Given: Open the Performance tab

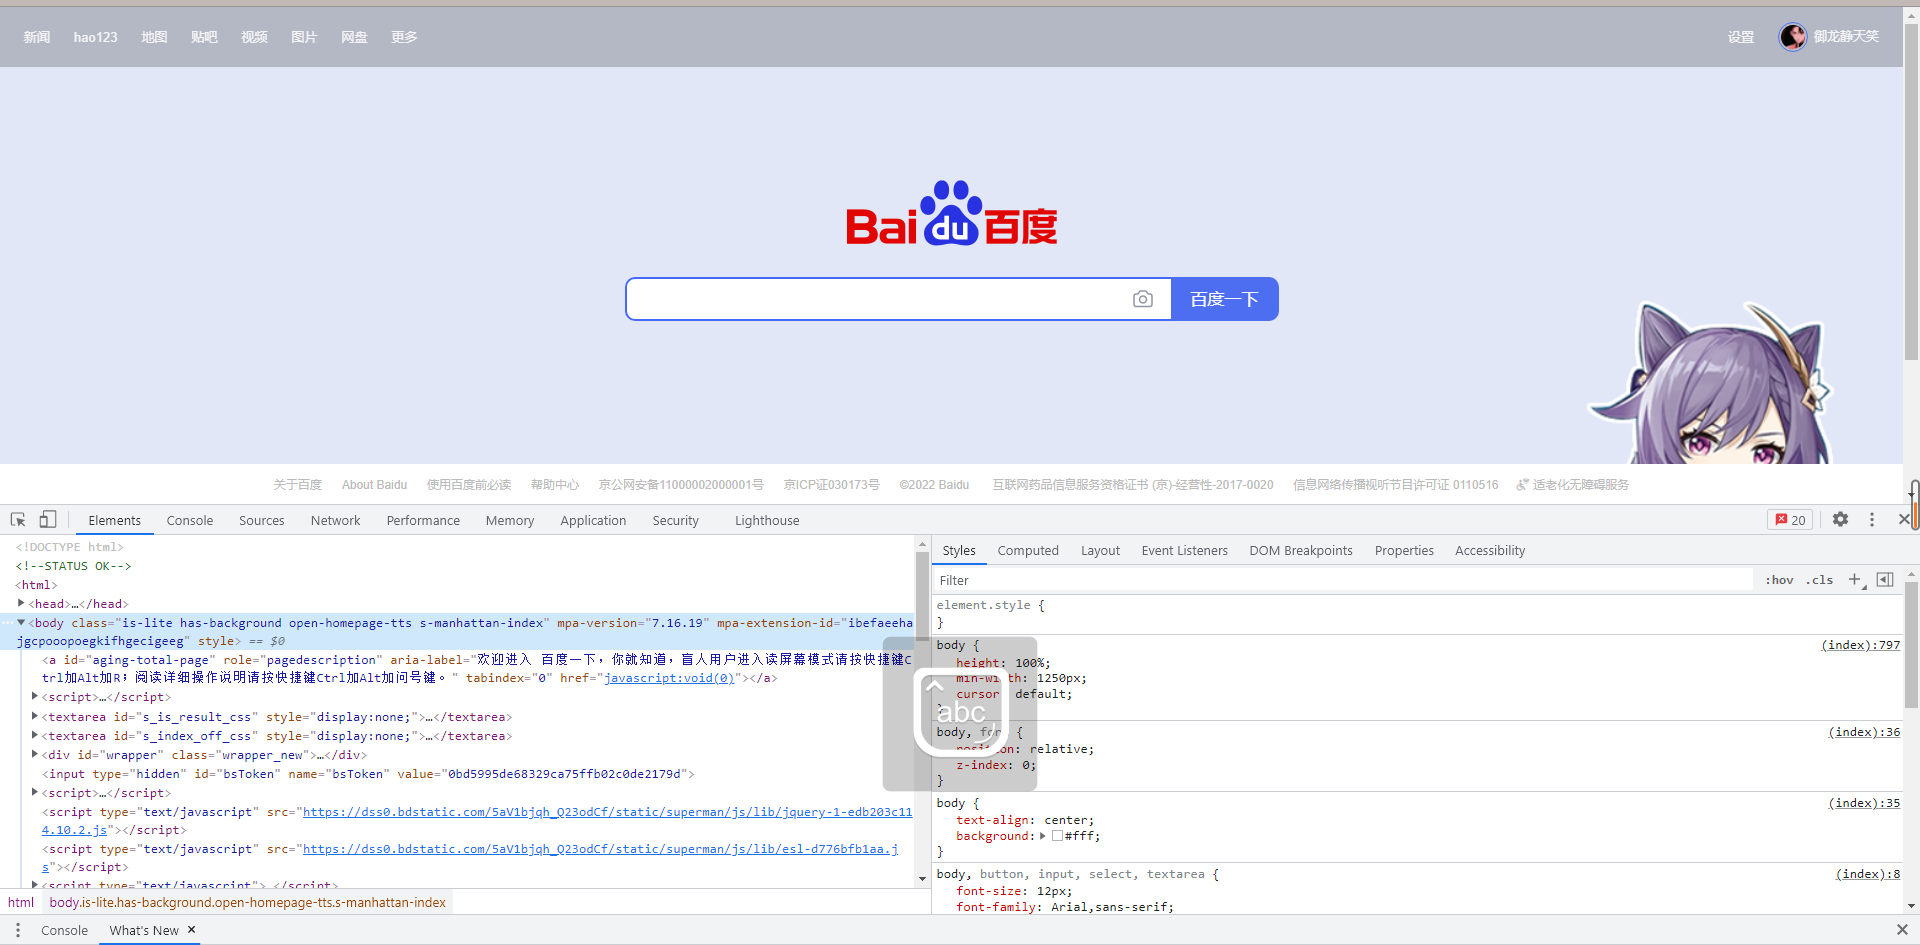Looking at the screenshot, I should [423, 520].
